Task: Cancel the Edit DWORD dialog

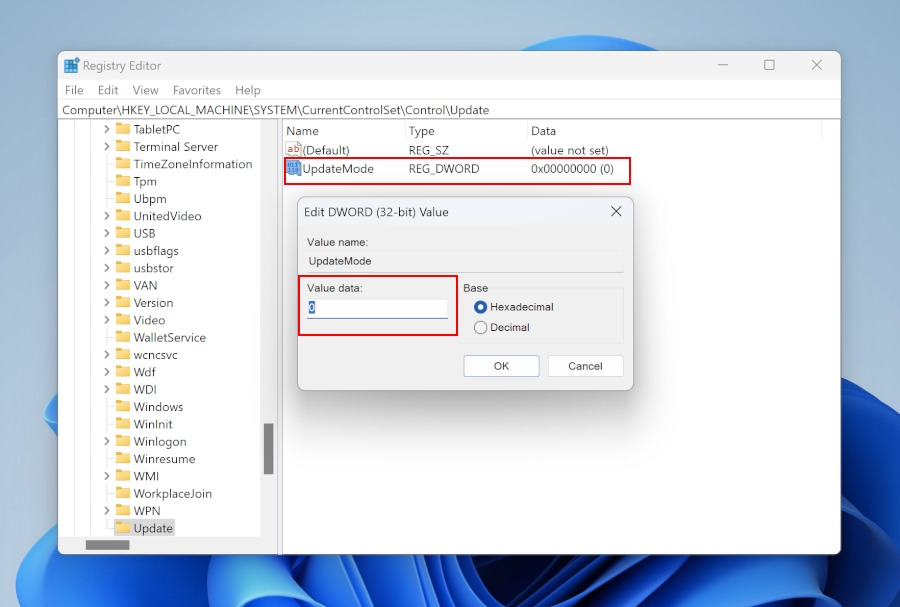Action: pos(585,366)
